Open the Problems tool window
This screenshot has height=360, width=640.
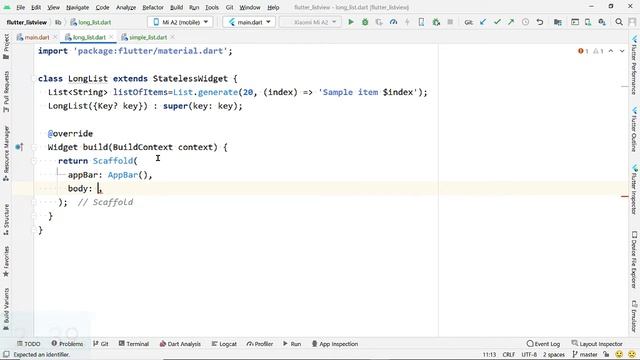click(x=67, y=344)
